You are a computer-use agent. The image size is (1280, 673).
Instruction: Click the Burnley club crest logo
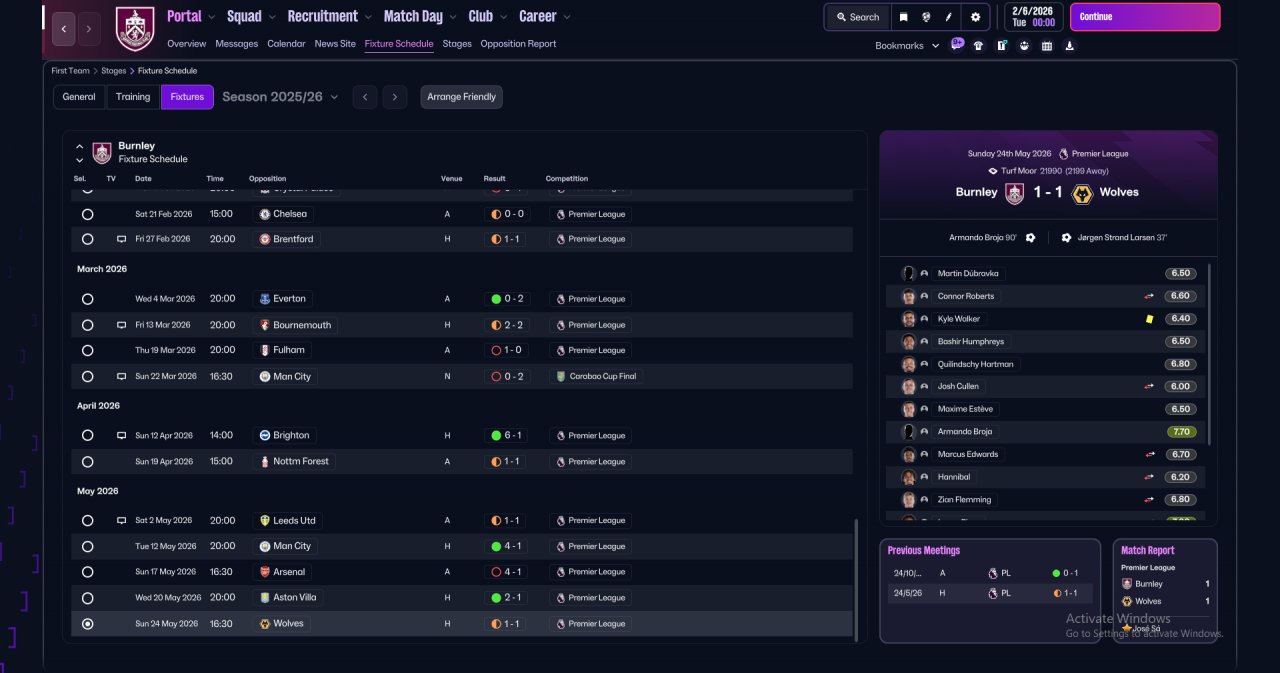(135, 29)
